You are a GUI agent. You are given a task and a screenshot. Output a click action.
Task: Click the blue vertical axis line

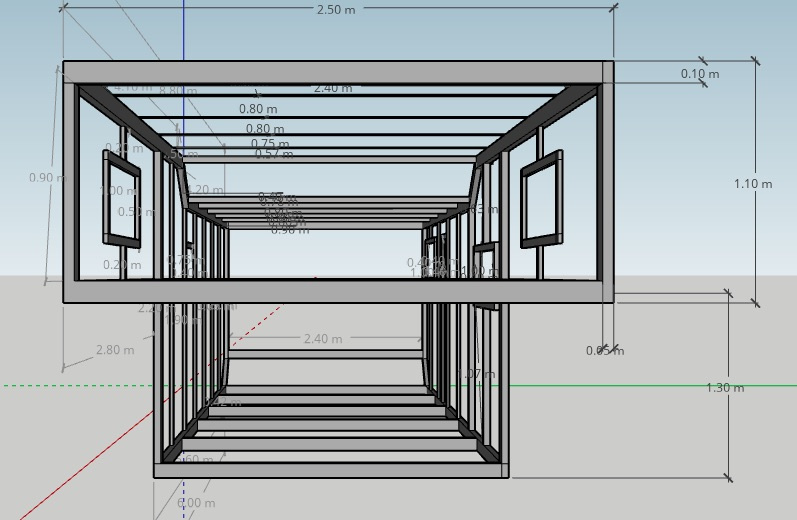[184, 30]
